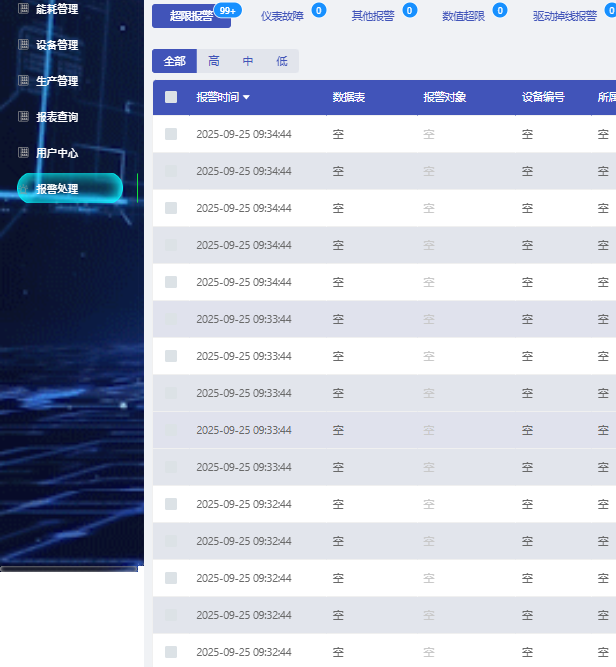Click the 能耗管理 sidebar icon
The height and width of the screenshot is (667, 616).
point(23,9)
